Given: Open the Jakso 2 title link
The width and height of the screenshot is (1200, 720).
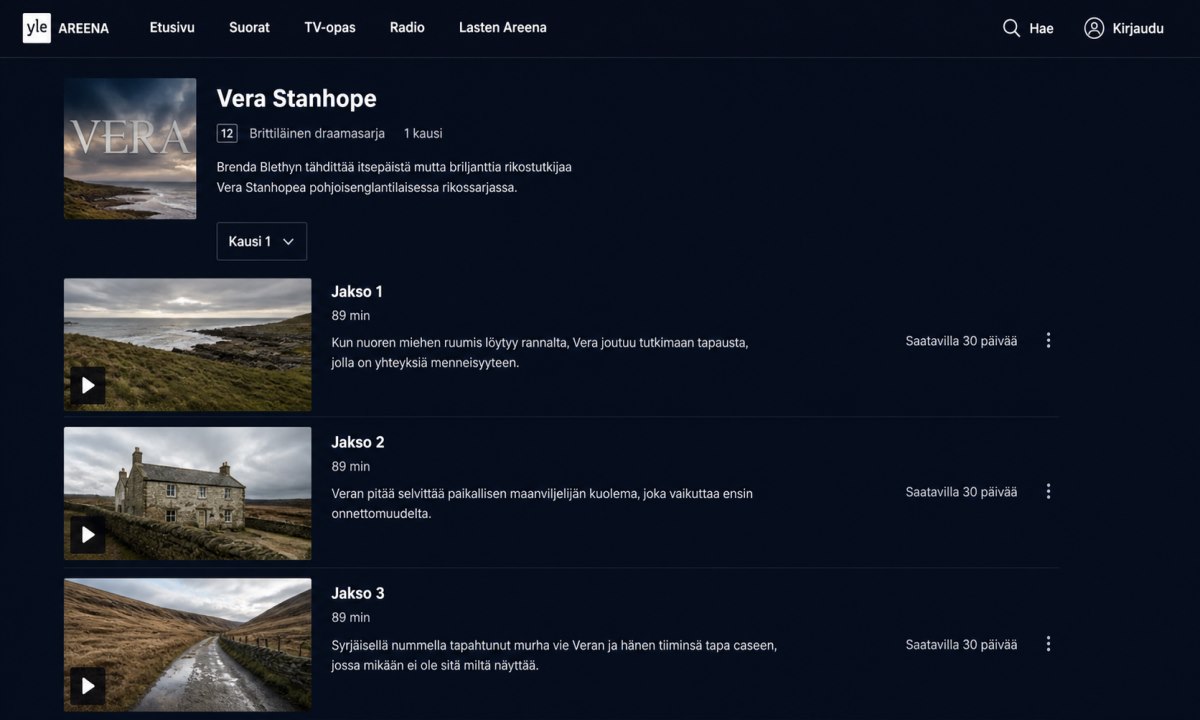Looking at the screenshot, I should (x=358, y=442).
